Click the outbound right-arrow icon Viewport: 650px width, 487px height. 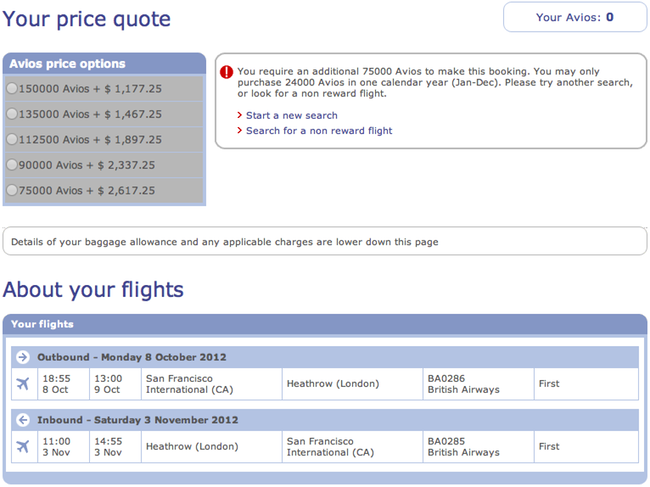pos(23,357)
